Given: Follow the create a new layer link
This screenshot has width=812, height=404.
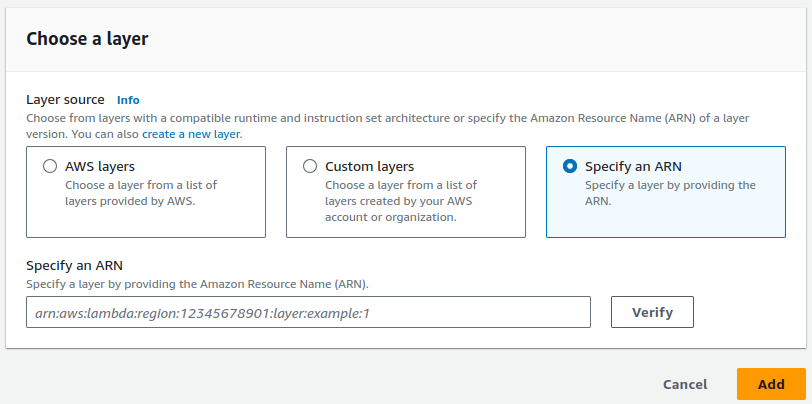Looking at the screenshot, I should [x=191, y=134].
